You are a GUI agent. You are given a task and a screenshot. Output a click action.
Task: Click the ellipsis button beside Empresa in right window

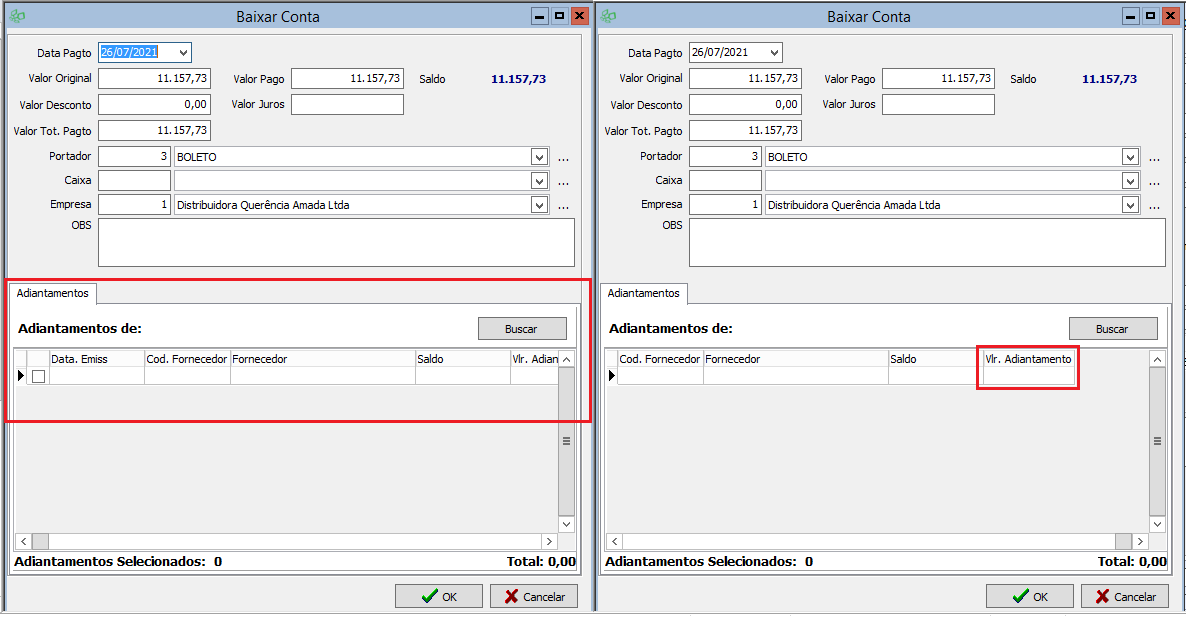(1154, 206)
